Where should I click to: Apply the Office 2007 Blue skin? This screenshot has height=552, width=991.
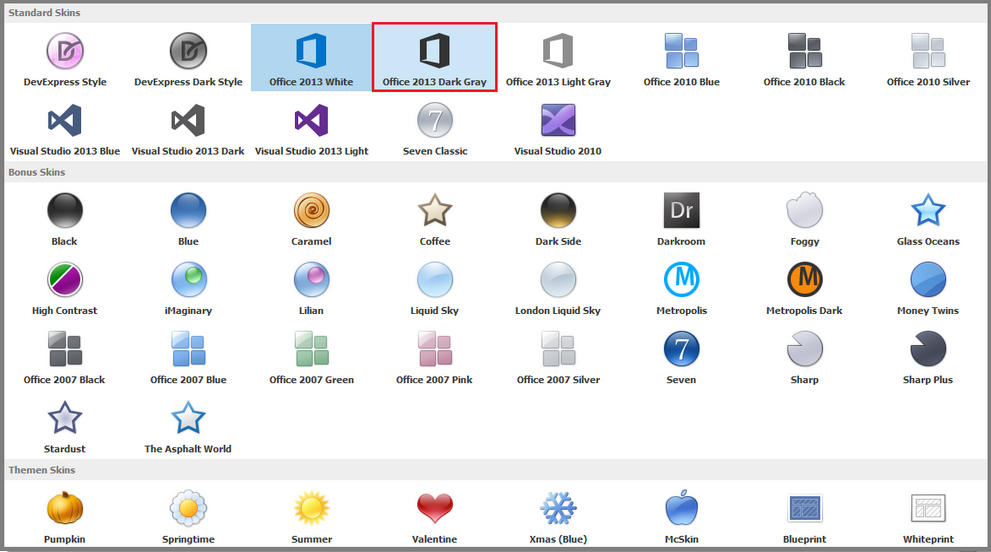pyautogui.click(x=188, y=357)
